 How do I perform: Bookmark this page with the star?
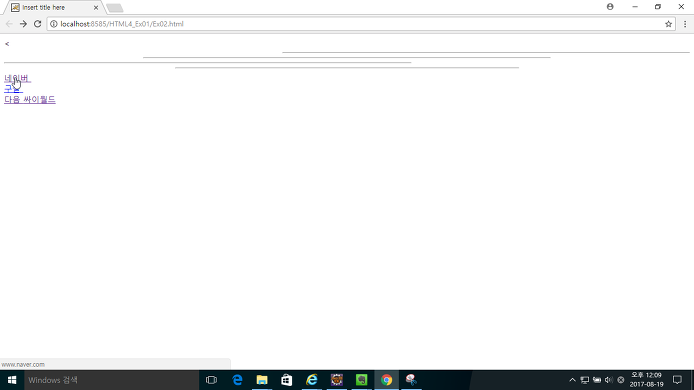tap(668, 24)
